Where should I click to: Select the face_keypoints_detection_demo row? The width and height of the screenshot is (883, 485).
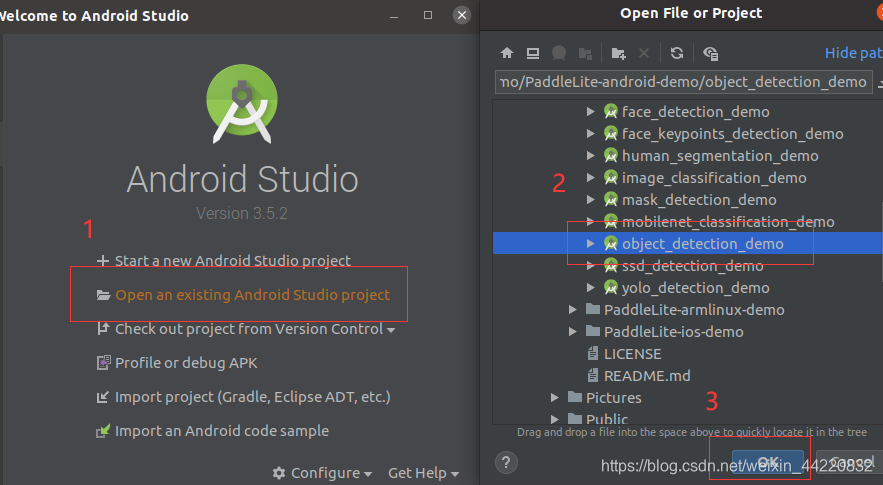point(688,134)
